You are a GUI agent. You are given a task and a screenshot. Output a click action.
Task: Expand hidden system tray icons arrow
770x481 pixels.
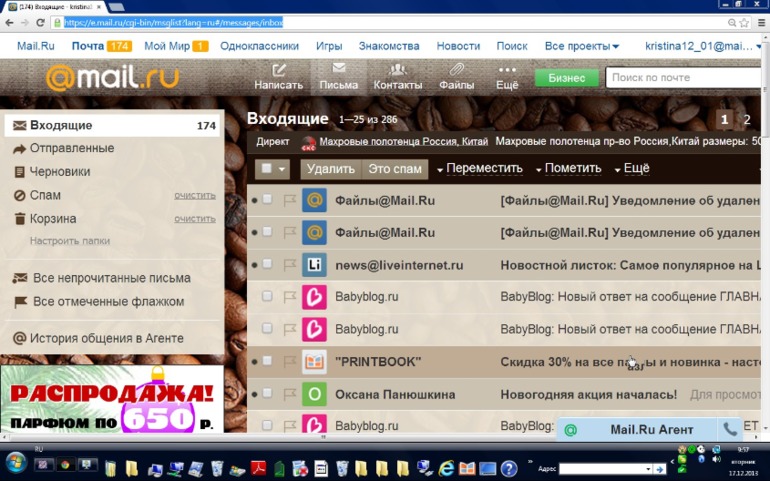coord(672,462)
